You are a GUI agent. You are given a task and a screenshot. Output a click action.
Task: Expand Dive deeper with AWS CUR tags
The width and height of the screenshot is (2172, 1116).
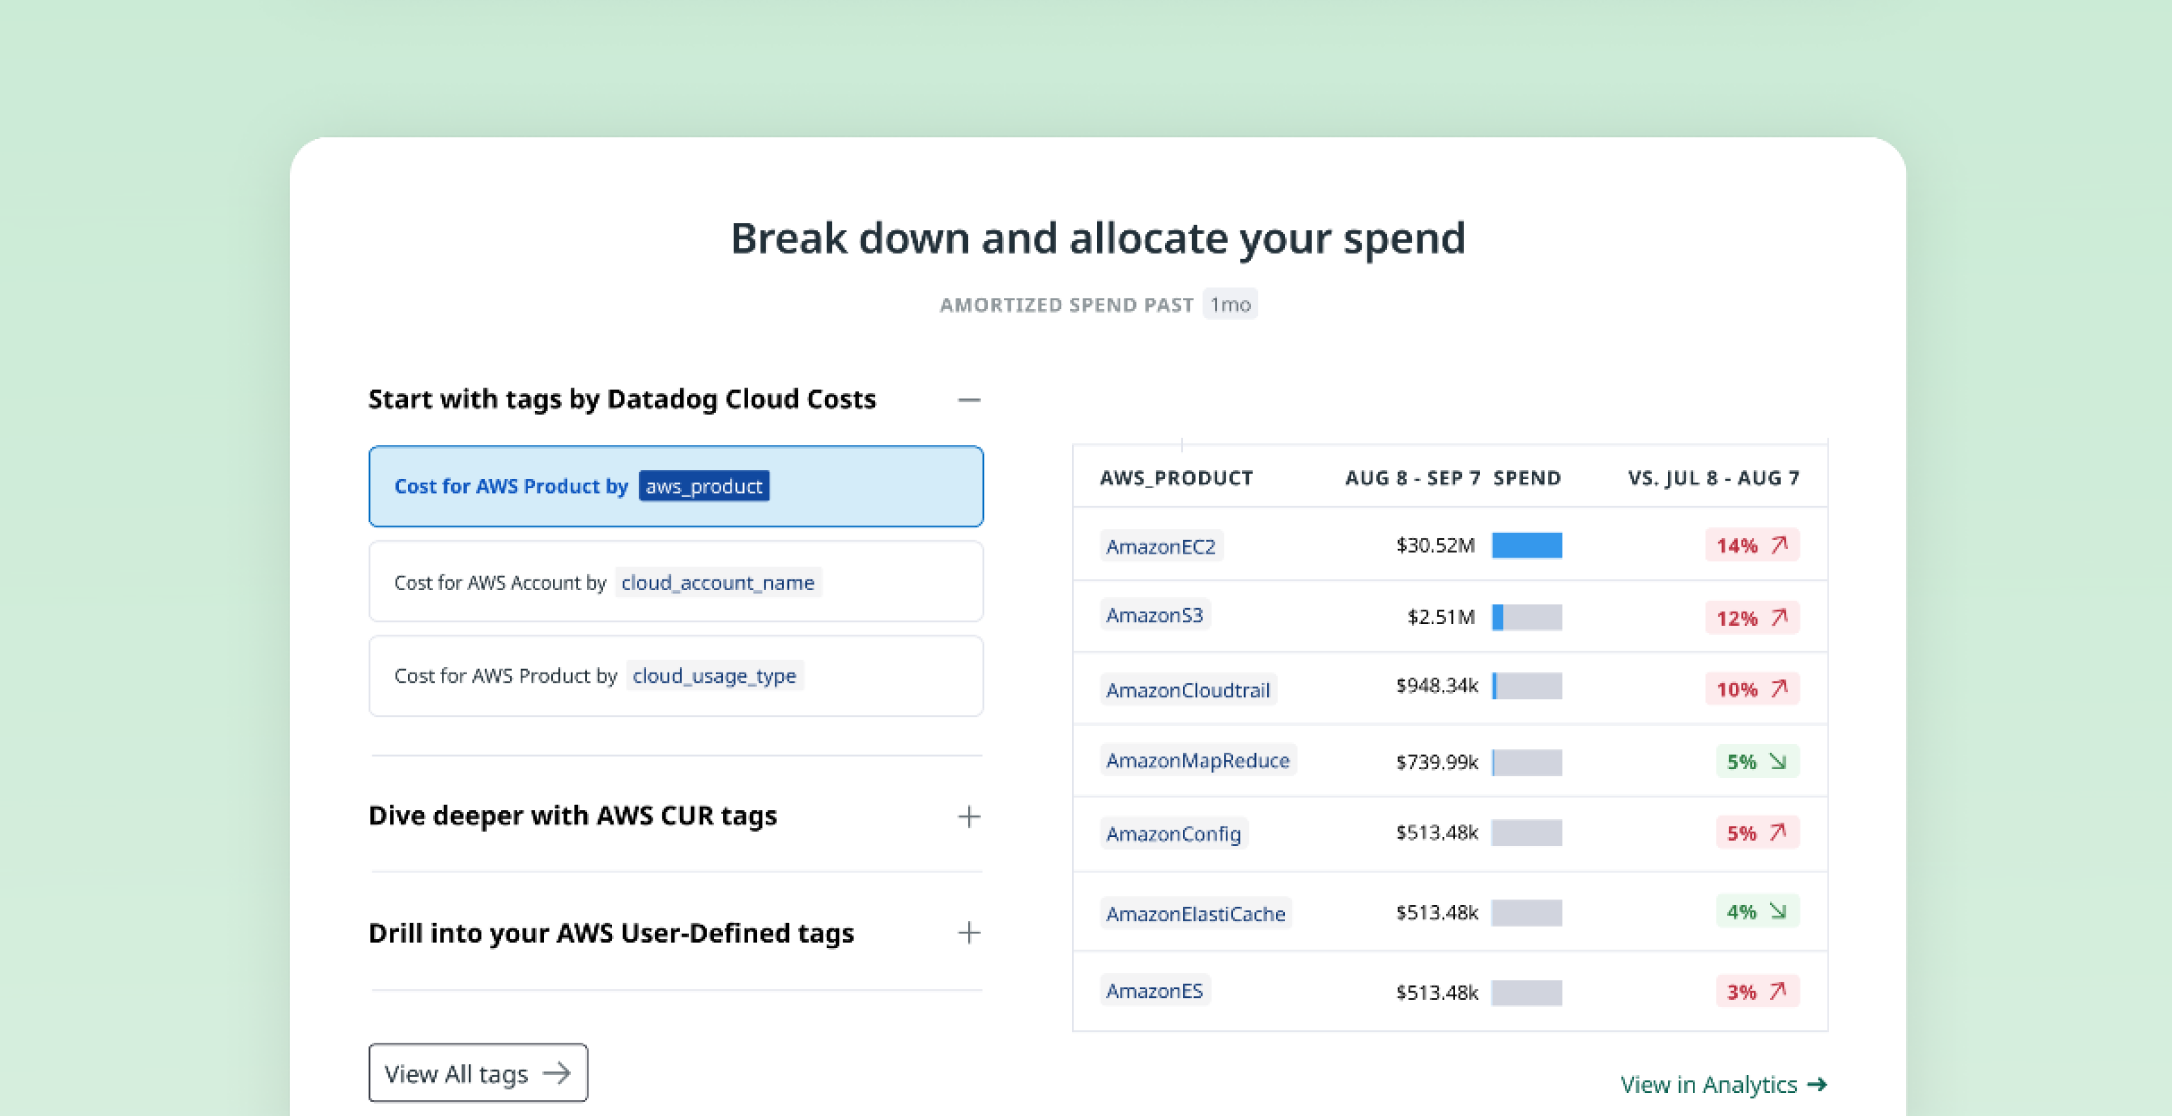pyautogui.click(x=968, y=817)
